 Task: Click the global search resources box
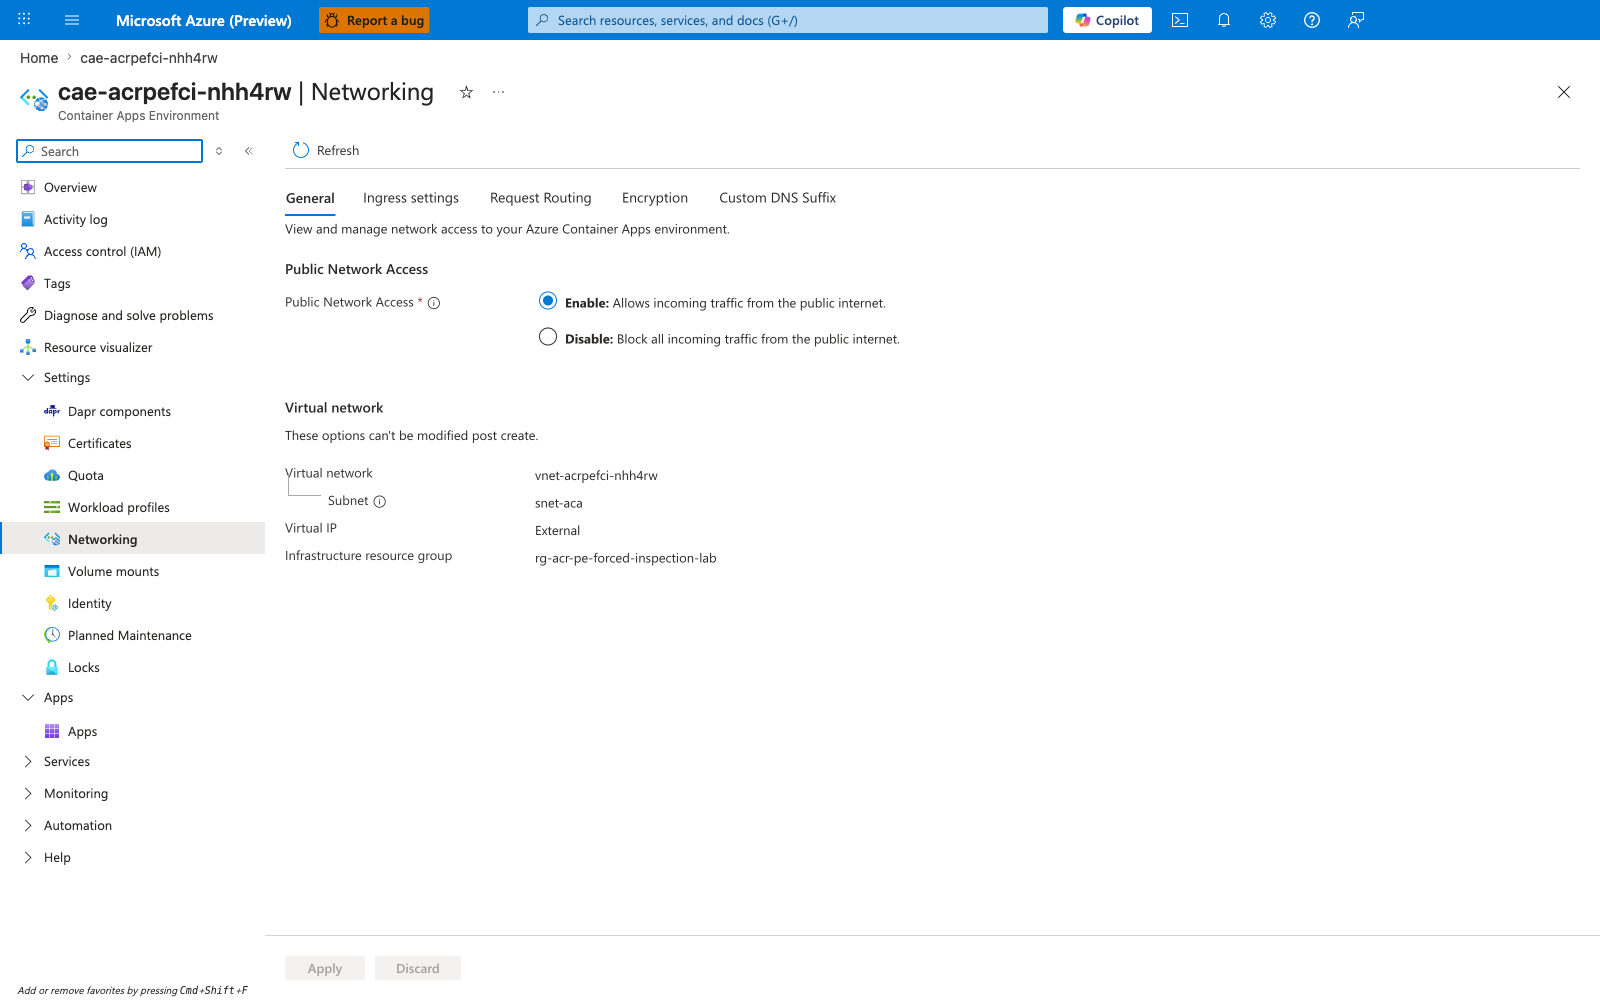(788, 20)
